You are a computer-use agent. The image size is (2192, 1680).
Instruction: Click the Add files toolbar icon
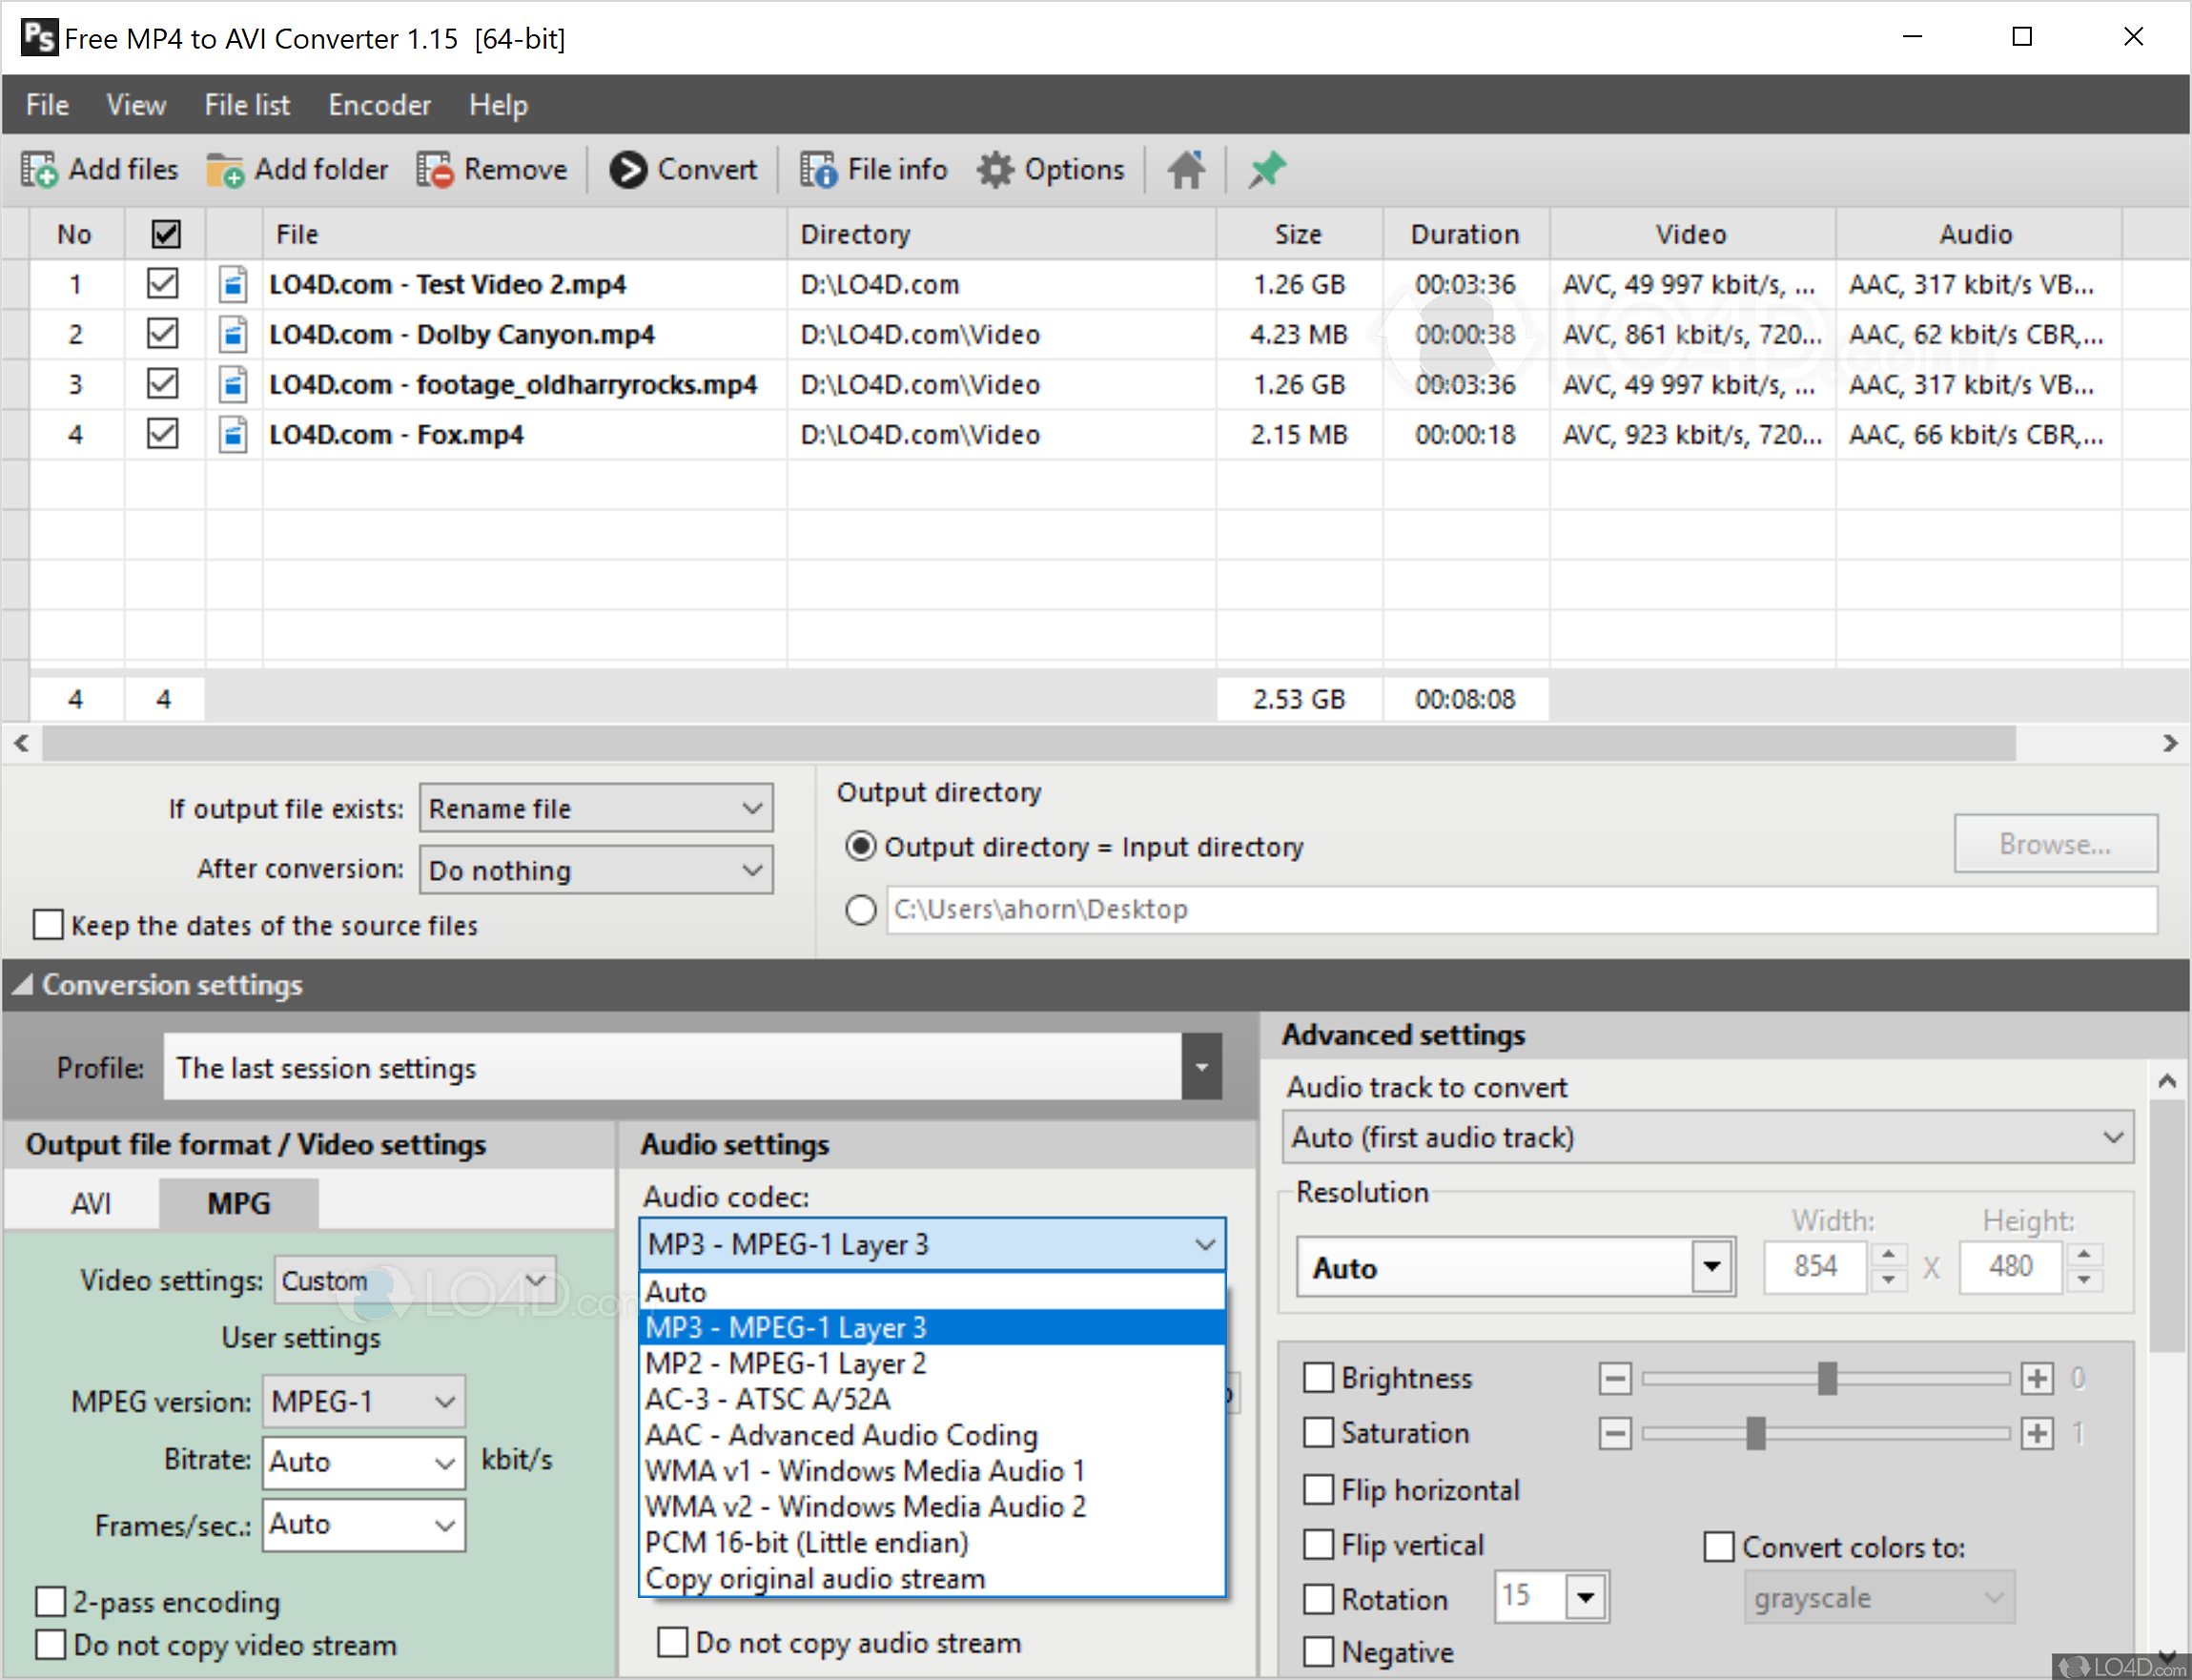tap(40, 170)
